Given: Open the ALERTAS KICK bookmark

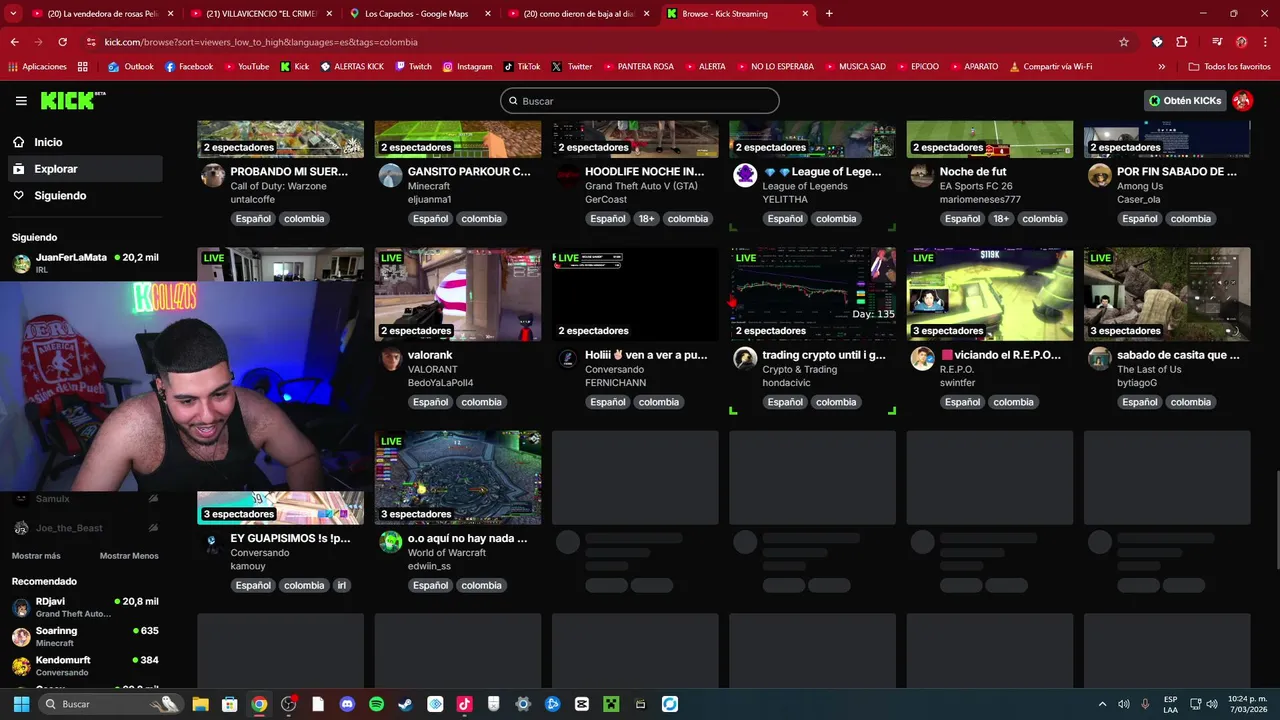Looking at the screenshot, I should [x=352, y=67].
